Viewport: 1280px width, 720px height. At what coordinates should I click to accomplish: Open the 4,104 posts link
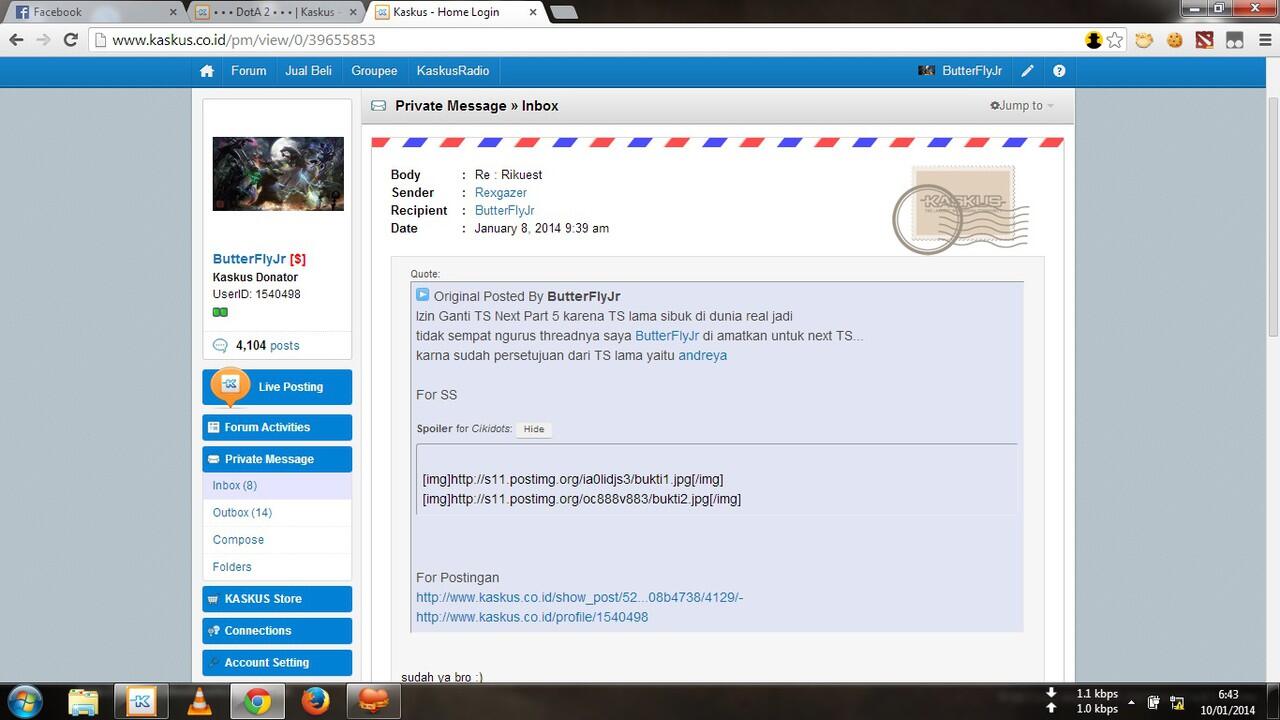pos(267,346)
